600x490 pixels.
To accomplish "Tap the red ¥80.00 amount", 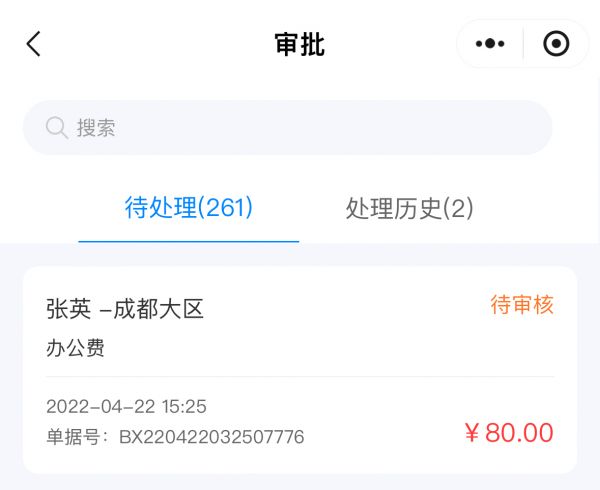I will coord(508,433).
